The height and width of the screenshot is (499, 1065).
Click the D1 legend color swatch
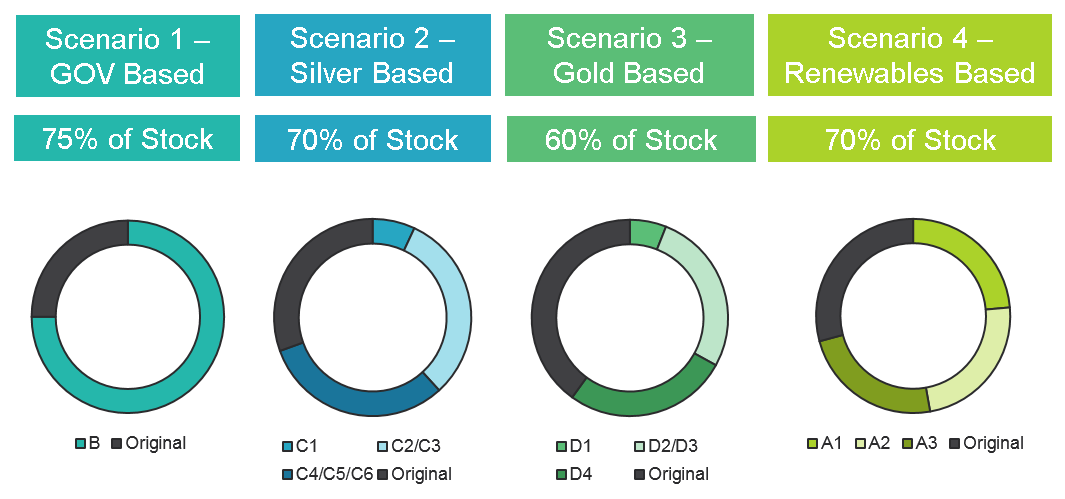(561, 447)
